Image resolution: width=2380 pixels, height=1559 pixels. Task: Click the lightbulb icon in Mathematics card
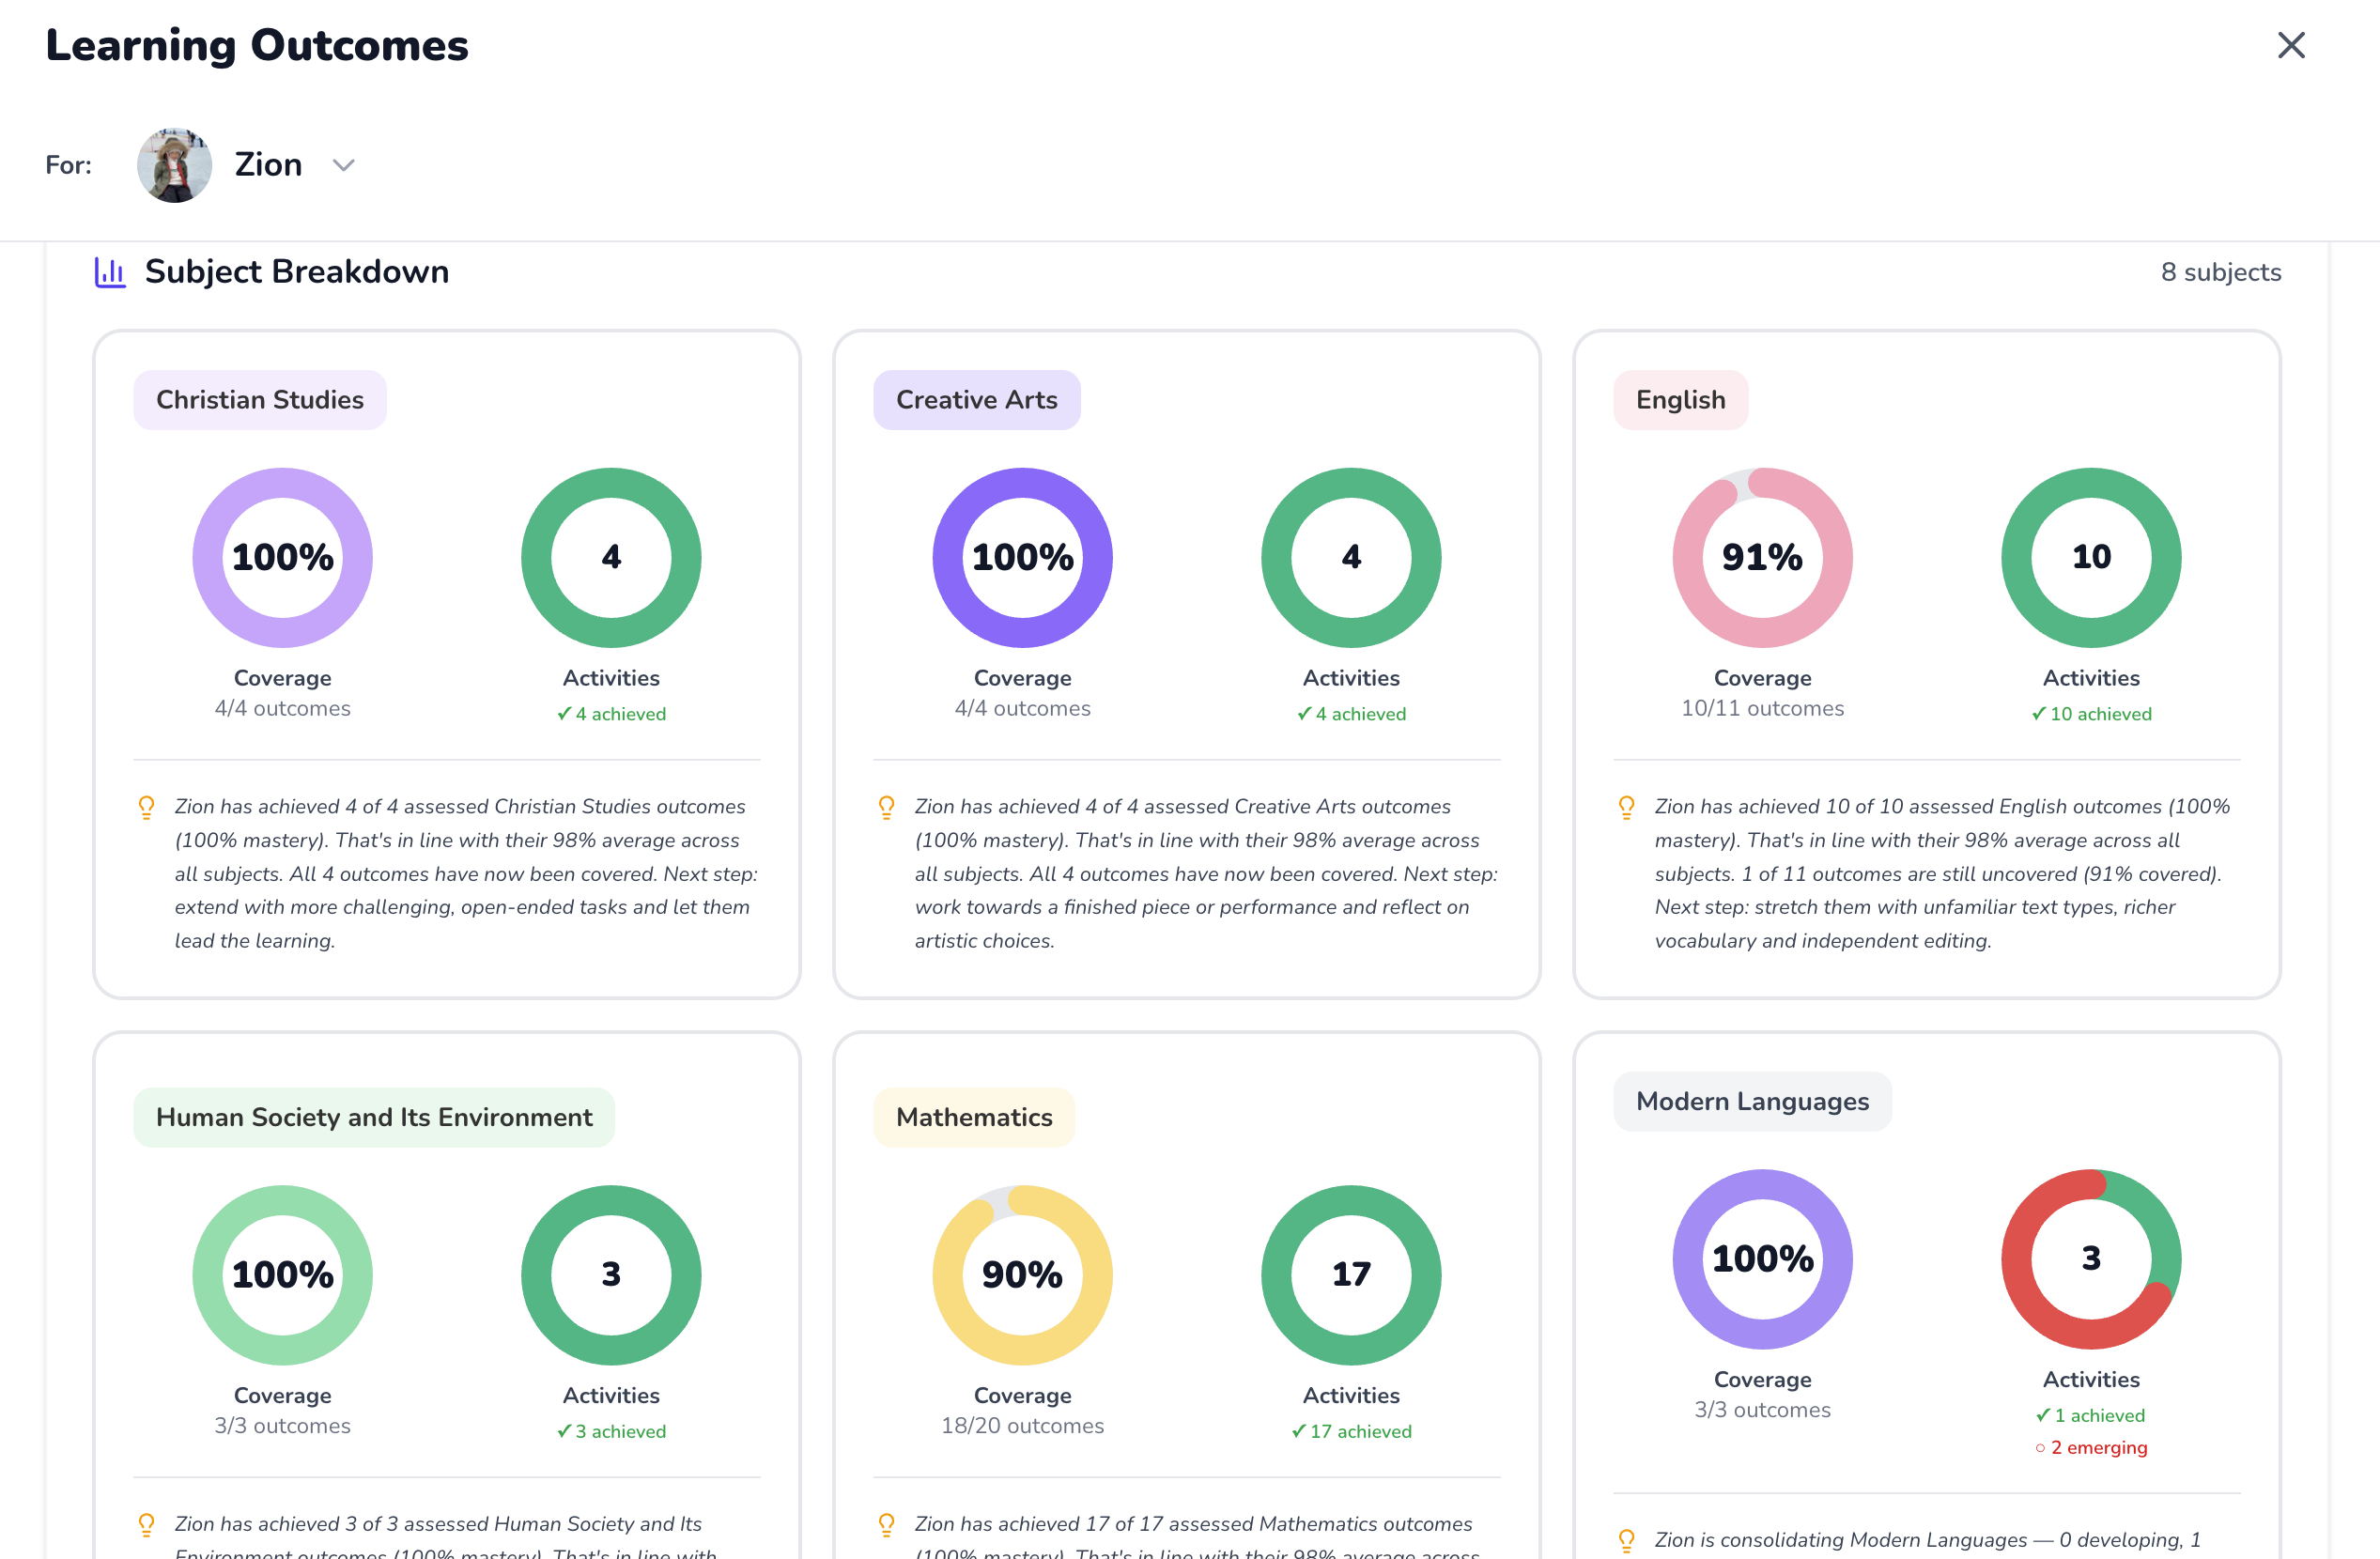click(886, 1524)
